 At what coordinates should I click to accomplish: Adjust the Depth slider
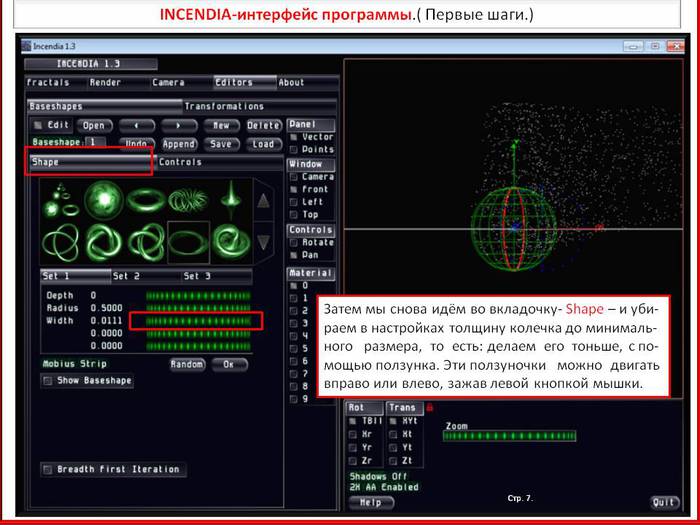click(198, 296)
